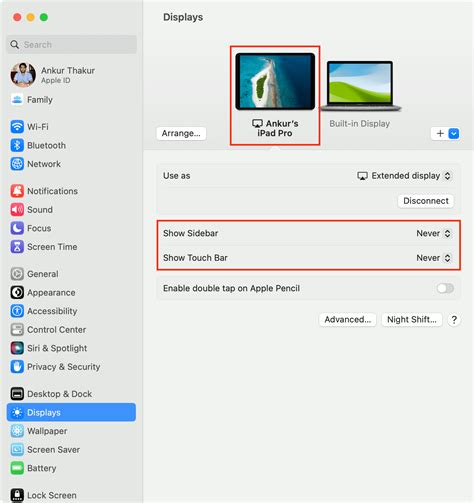474x503 pixels.
Task: Go to Accessibility settings label
Action: [52, 311]
